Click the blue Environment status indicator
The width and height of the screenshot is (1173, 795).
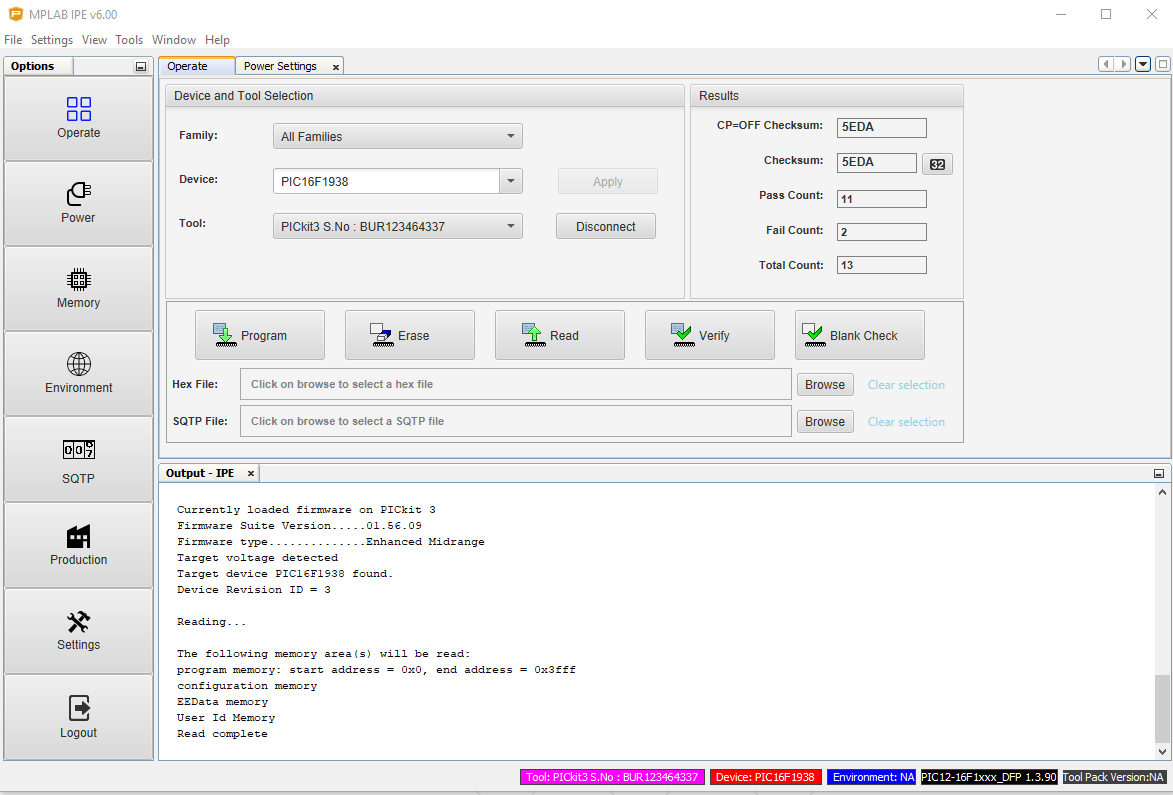coord(873,777)
